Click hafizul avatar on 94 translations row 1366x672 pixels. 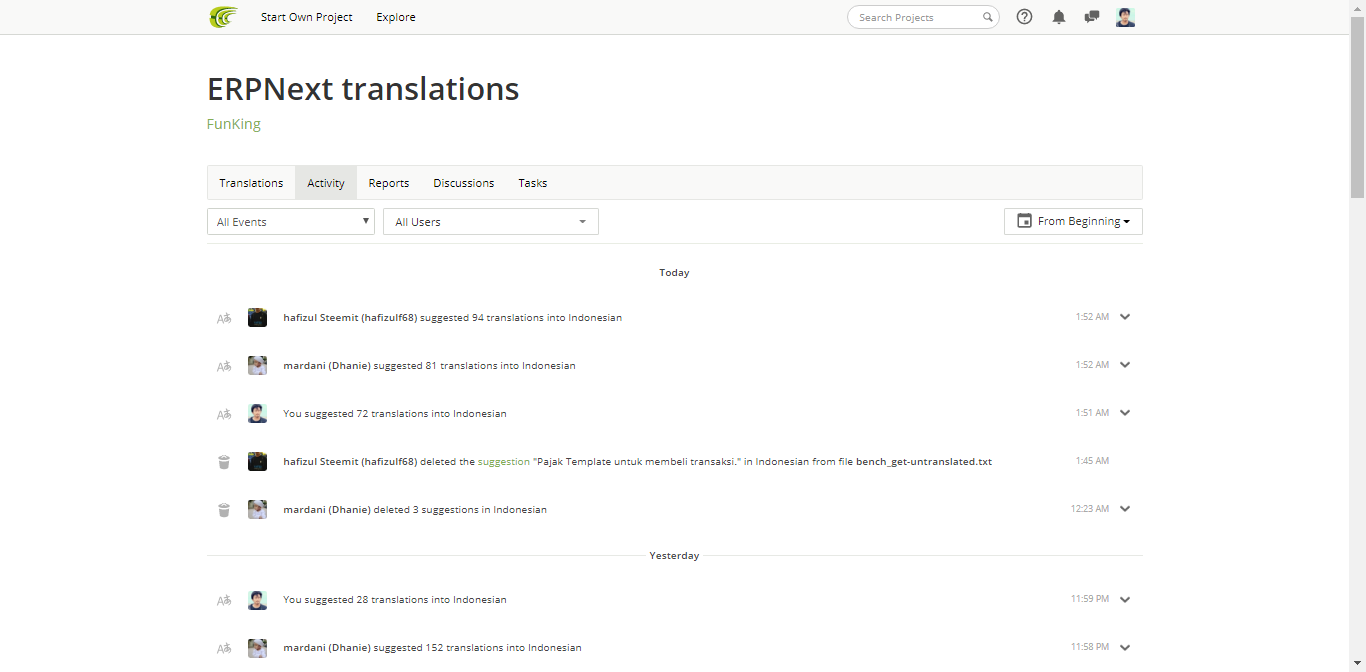click(257, 318)
